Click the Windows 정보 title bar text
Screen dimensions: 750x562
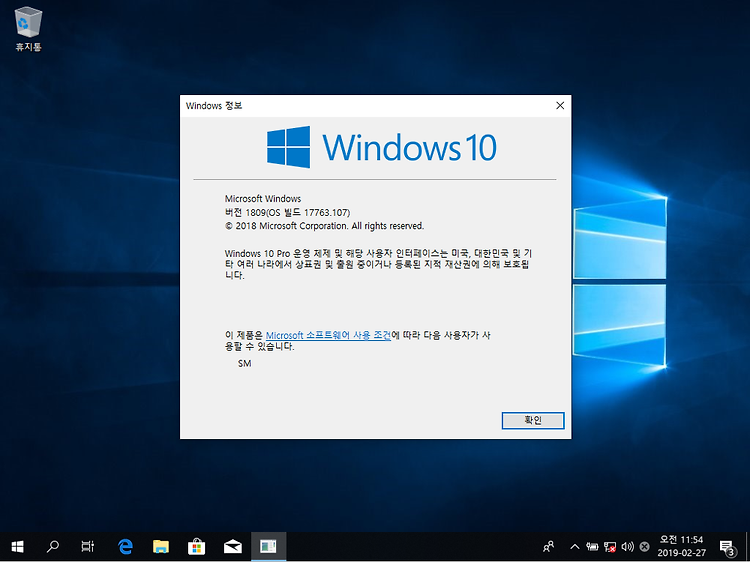click(x=214, y=106)
